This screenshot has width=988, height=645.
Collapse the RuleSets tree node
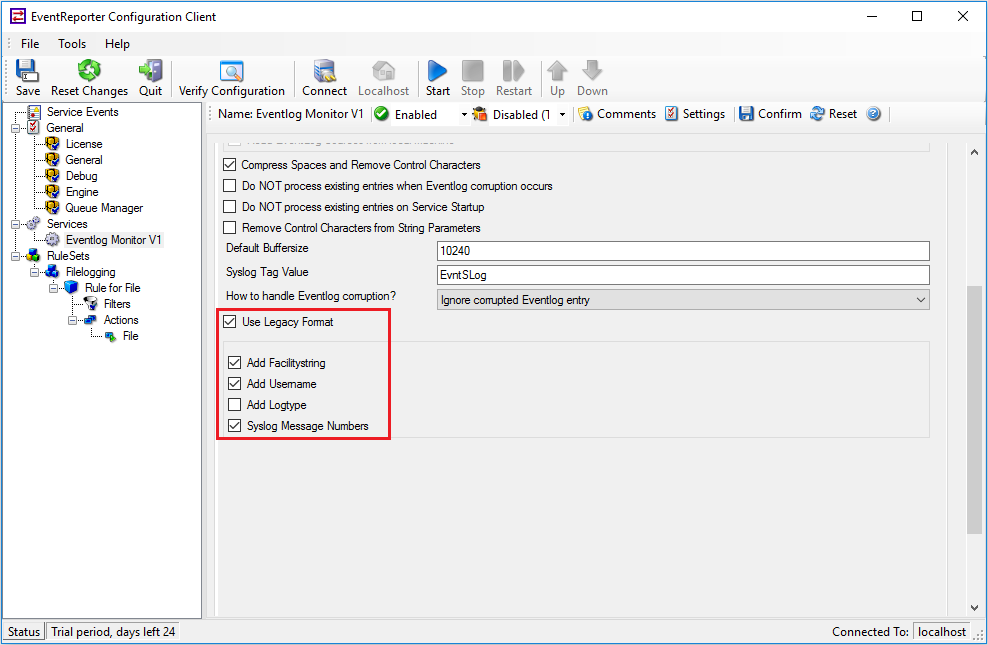point(15,256)
